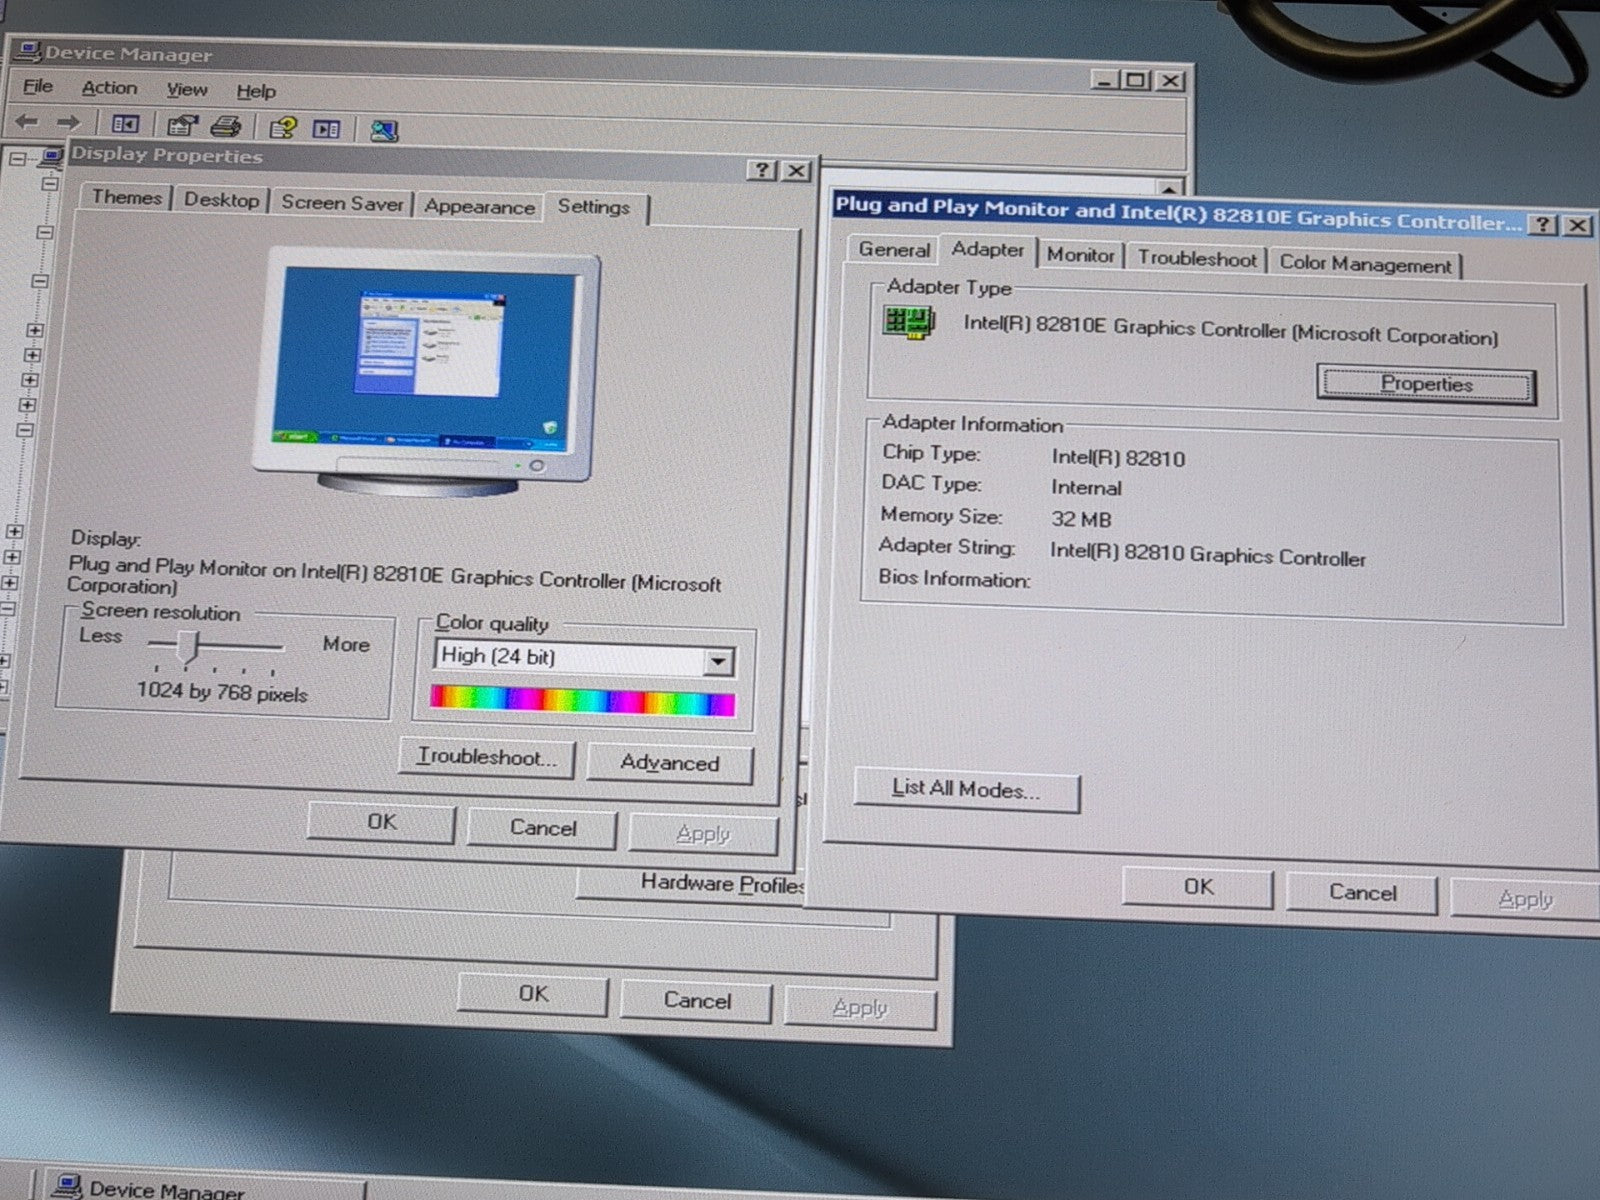Click the Advanced button
Viewport: 1600px width, 1200px height.
[669, 763]
